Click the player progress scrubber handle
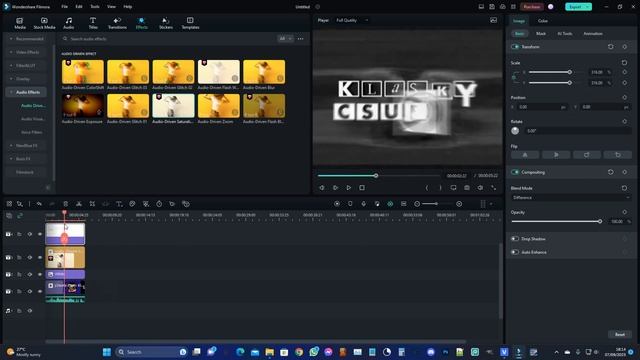 pos(376,176)
